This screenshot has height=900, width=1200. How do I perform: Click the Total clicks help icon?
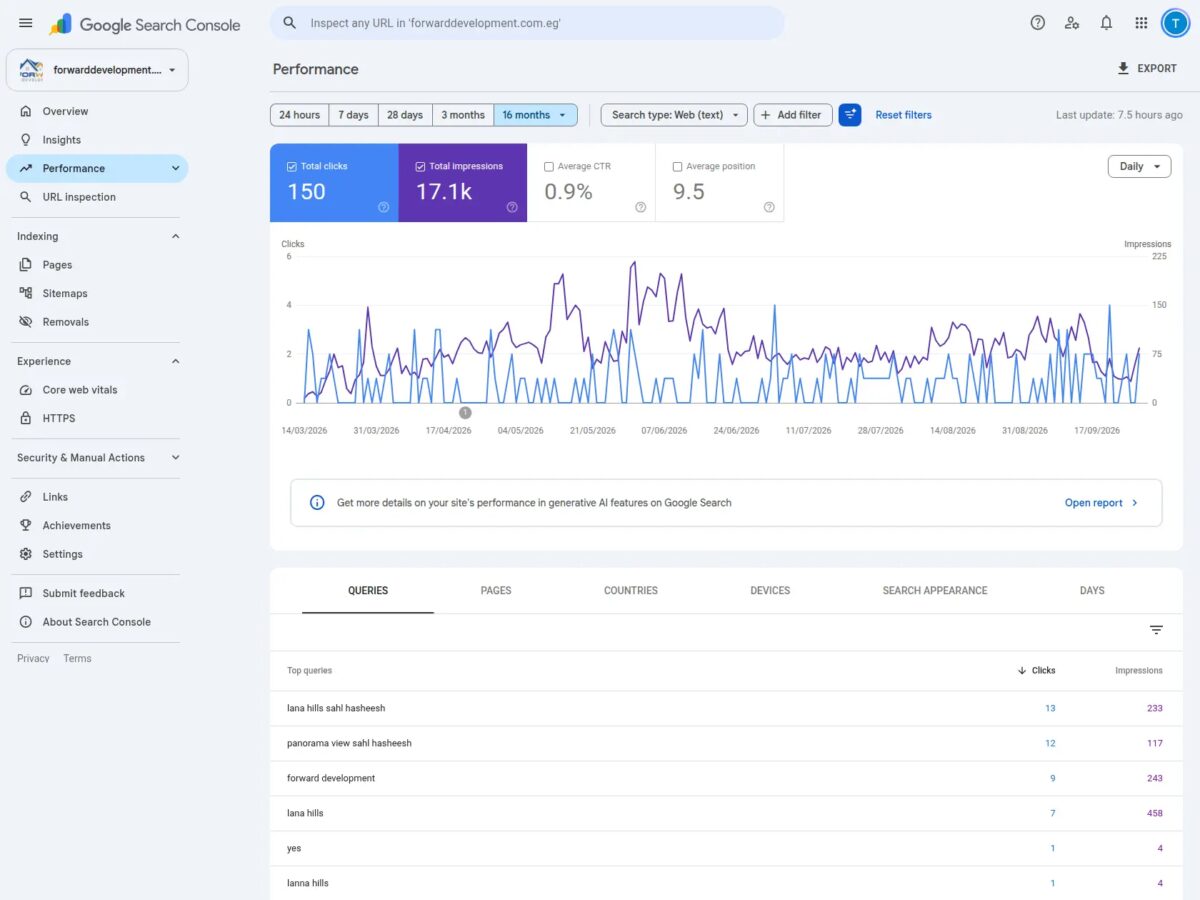pos(383,208)
